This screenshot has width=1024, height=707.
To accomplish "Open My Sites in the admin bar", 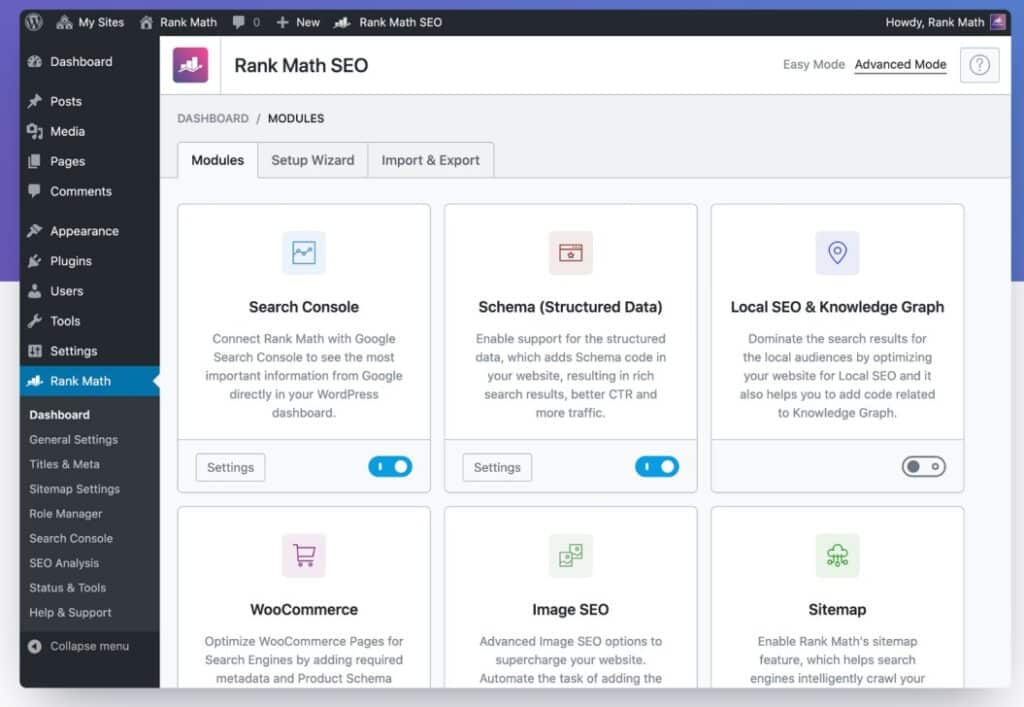I will [x=90, y=22].
